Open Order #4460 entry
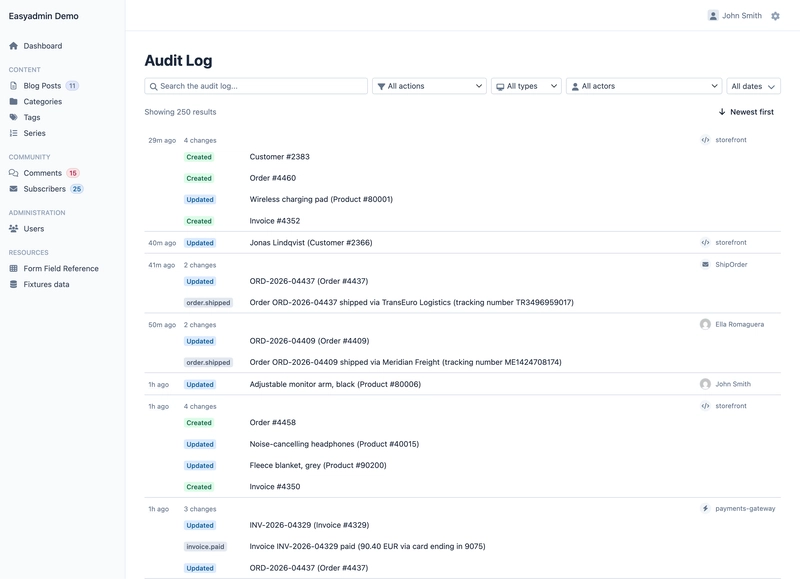This screenshot has height=579, width=800. tap(273, 178)
